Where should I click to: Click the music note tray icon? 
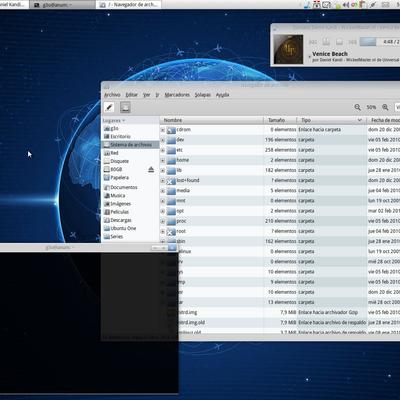coord(307,4)
